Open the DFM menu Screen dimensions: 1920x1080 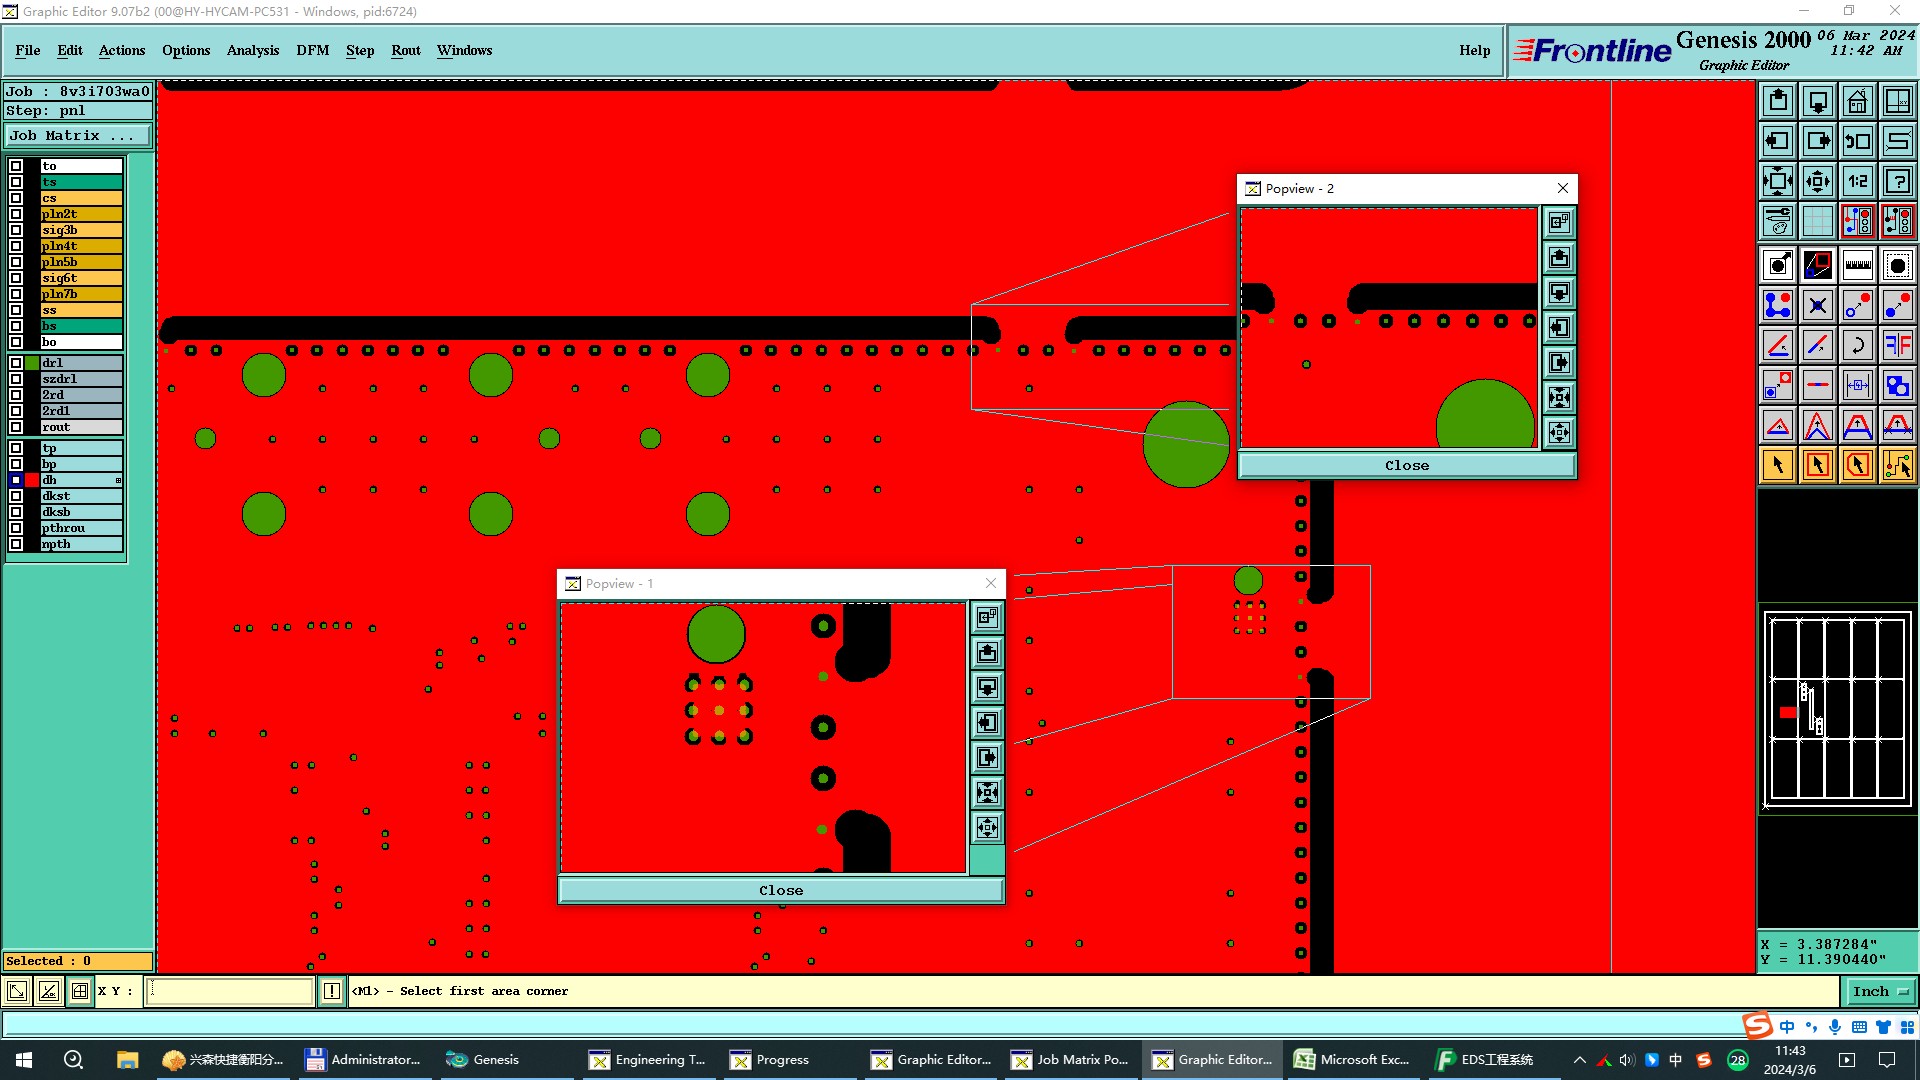point(312,50)
